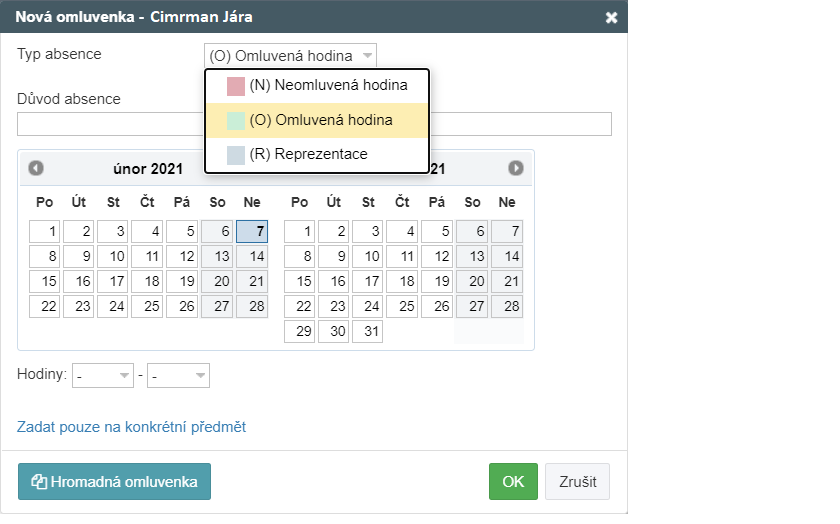Click the green Omluvená hodina color swatch
This screenshot has height=524, width=840.
tap(236, 120)
